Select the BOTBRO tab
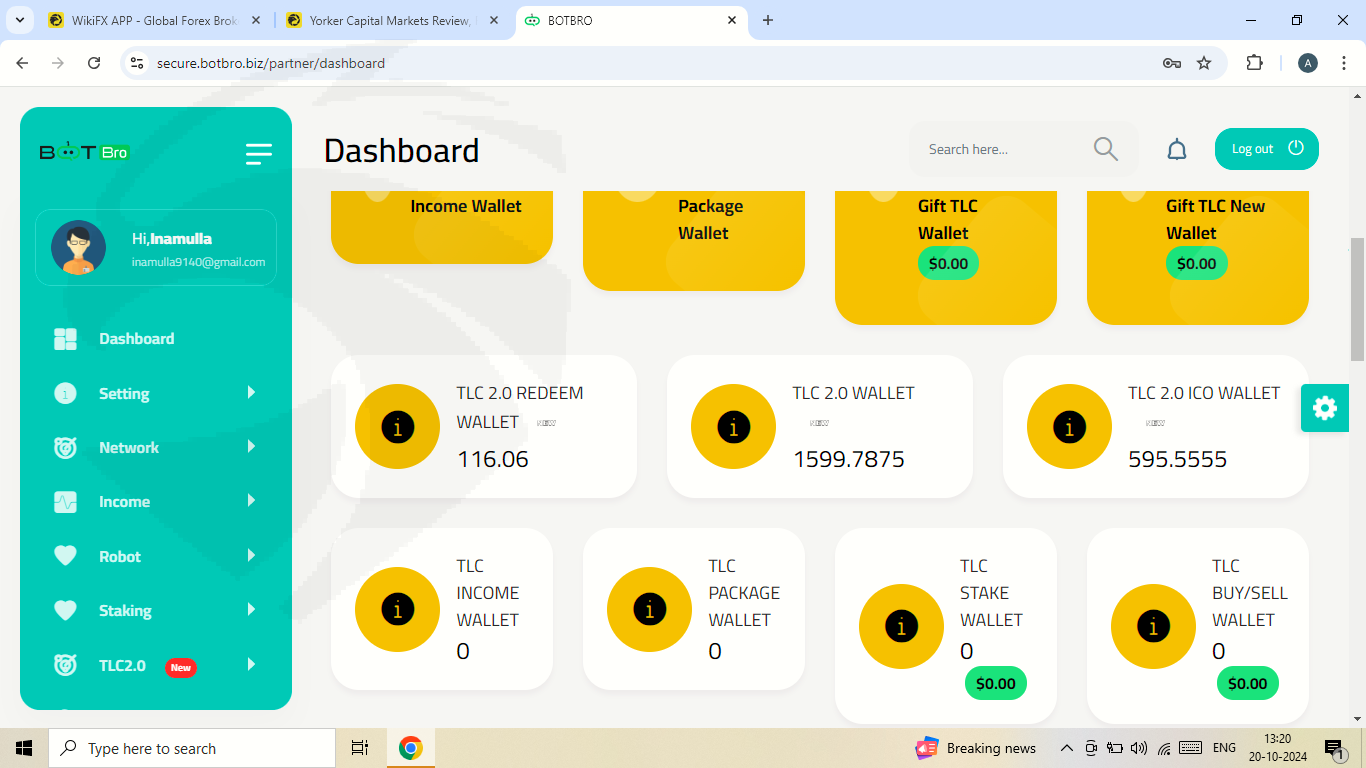Viewport: 1366px width, 768px height. pos(632,20)
